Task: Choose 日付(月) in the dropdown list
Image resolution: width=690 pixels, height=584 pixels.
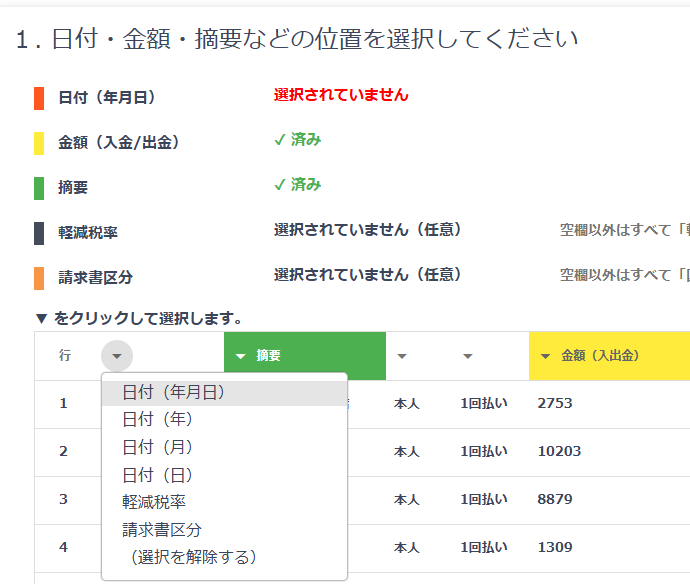Action: coord(224,447)
